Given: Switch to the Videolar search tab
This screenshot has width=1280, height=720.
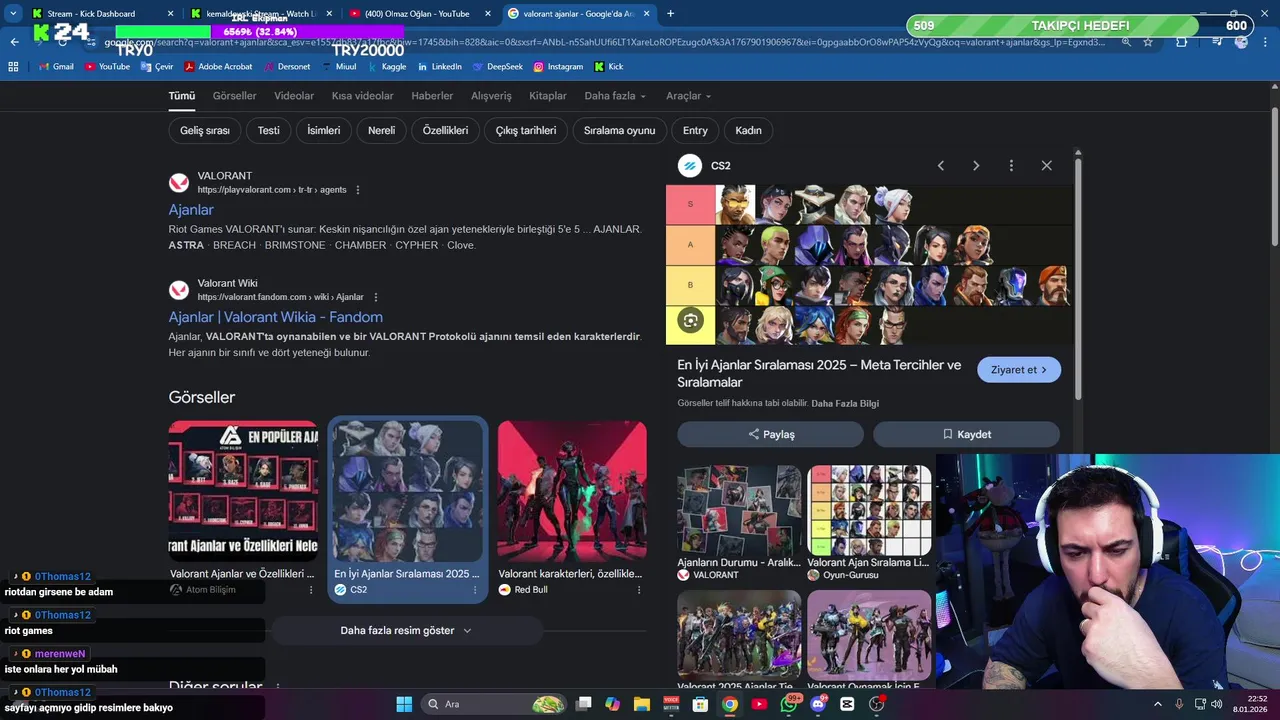Looking at the screenshot, I should (x=294, y=96).
